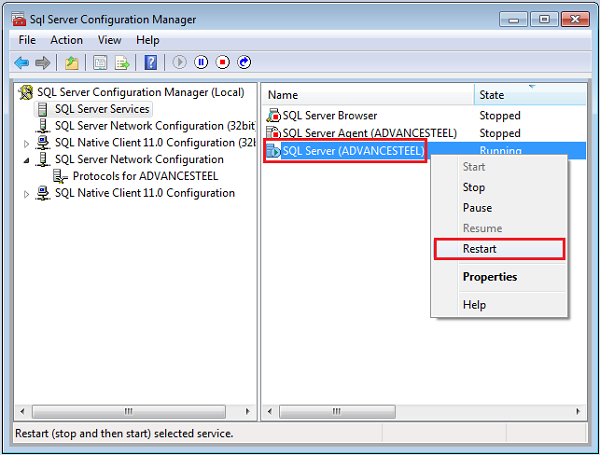Select the SQL Server (ADVANCESTEEL) row
The height and width of the screenshot is (455, 600).
click(x=425, y=150)
